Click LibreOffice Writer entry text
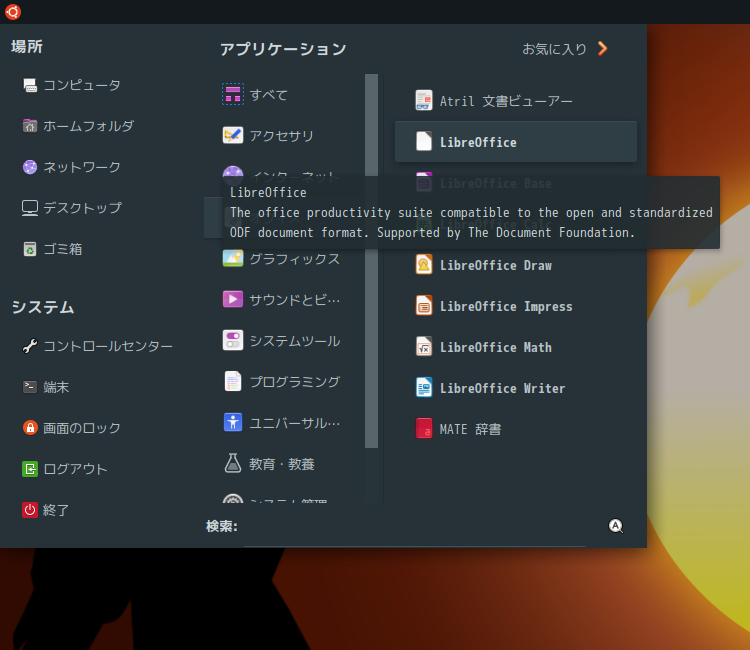 click(502, 388)
